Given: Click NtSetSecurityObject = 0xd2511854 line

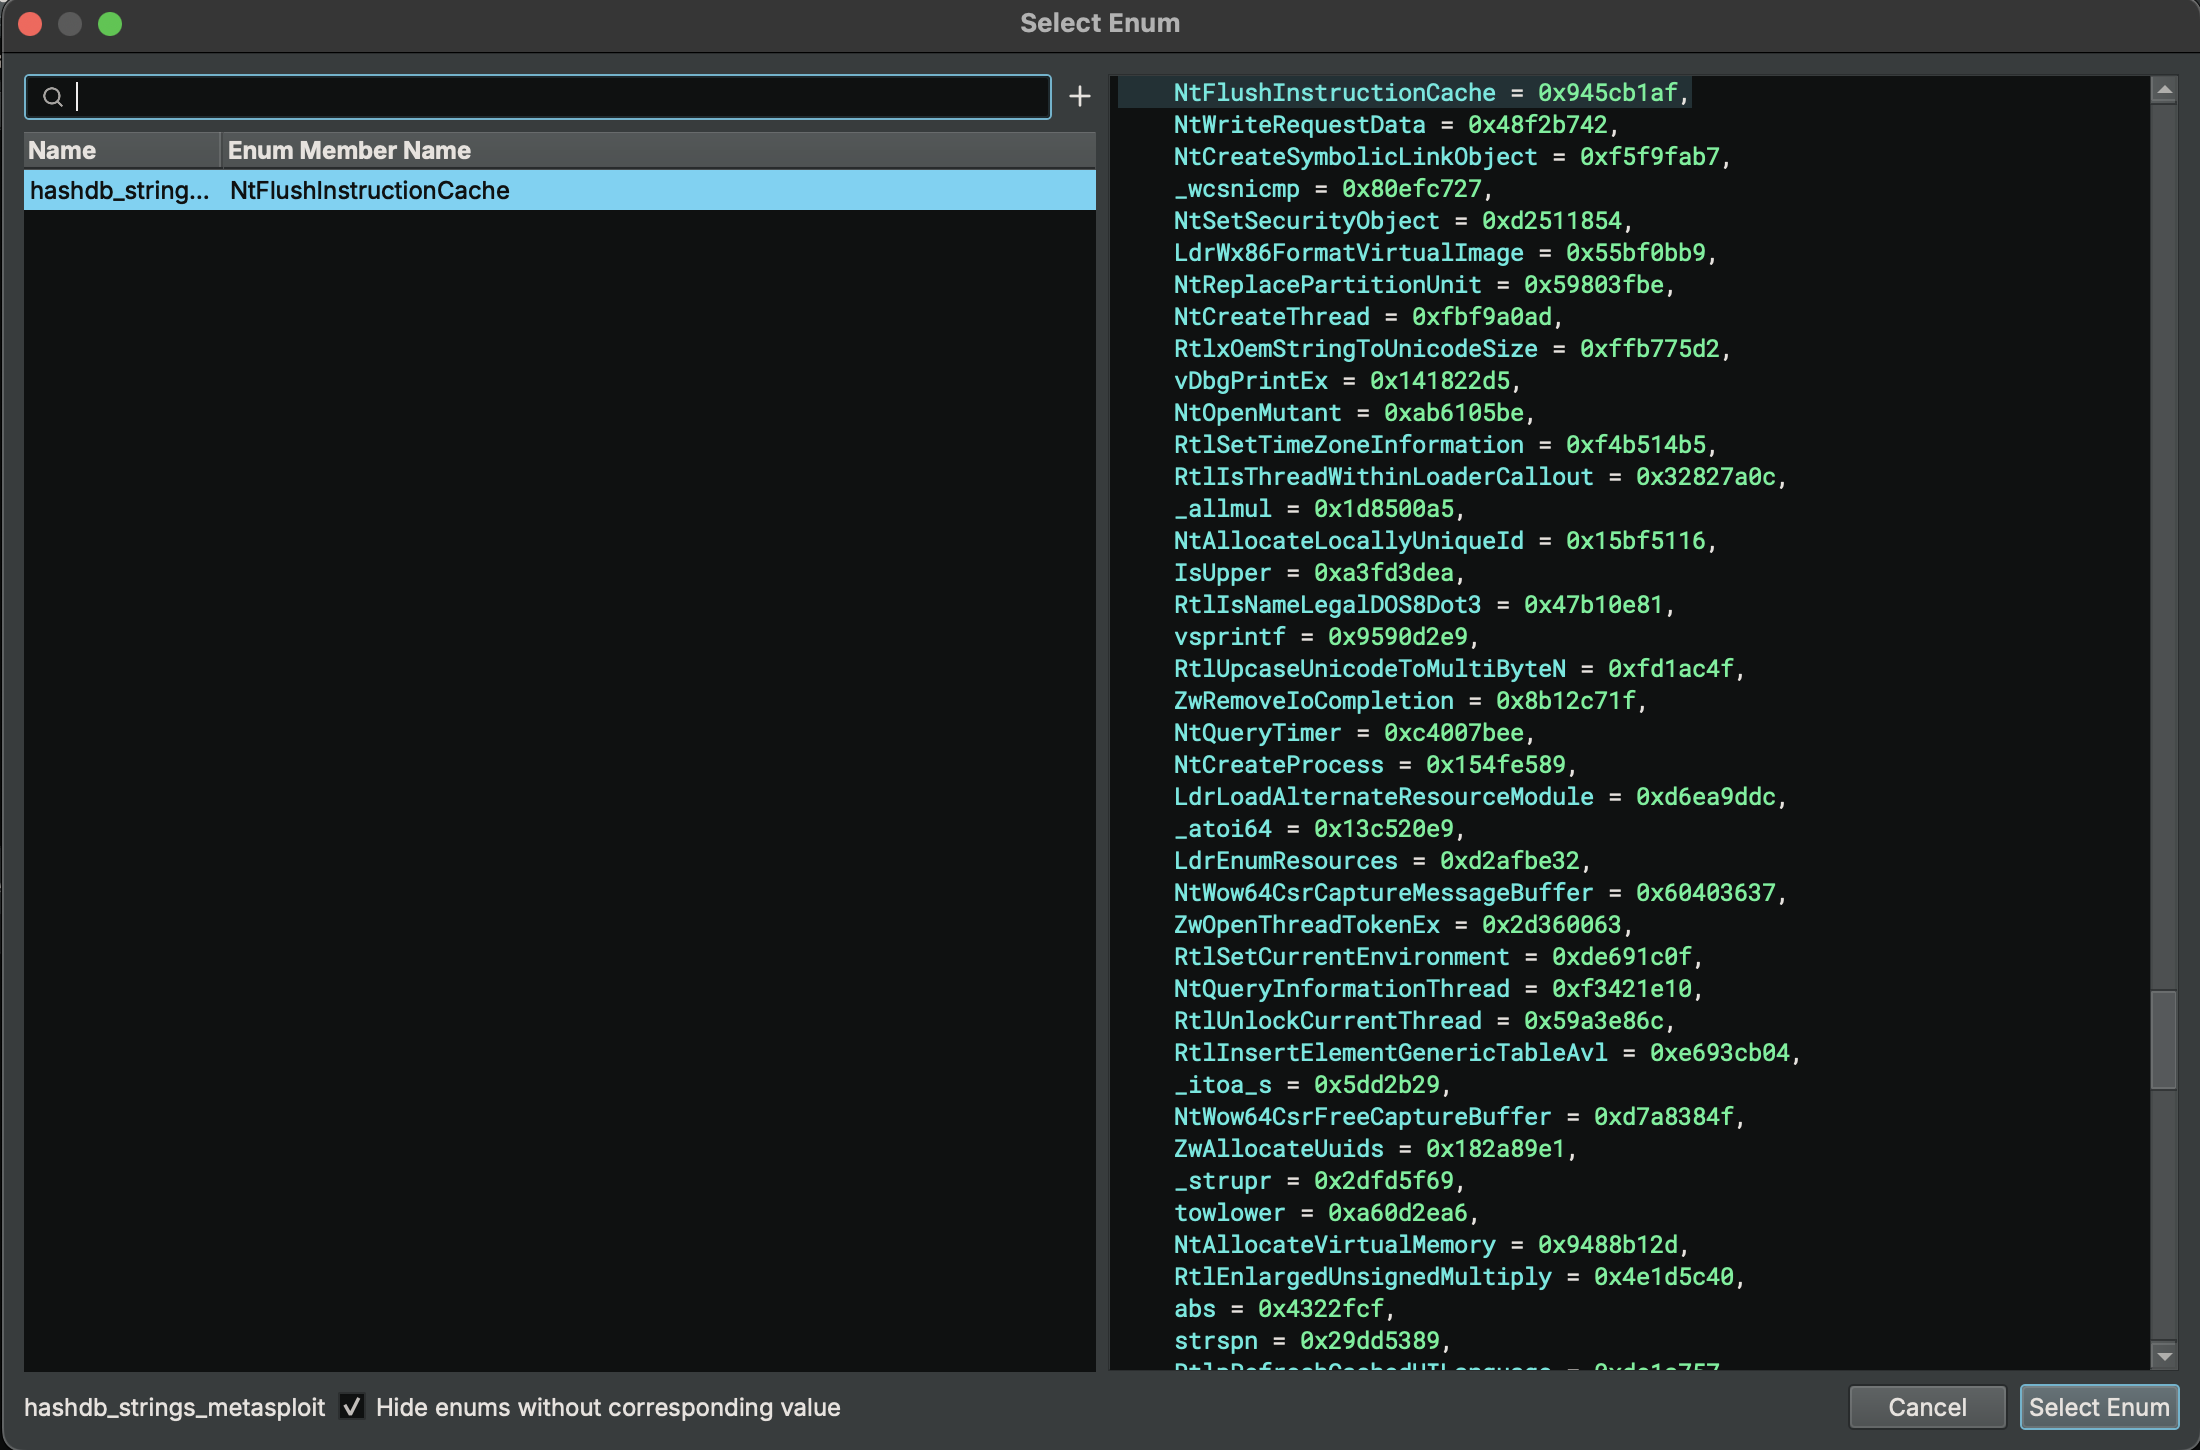Looking at the screenshot, I should tap(1403, 220).
